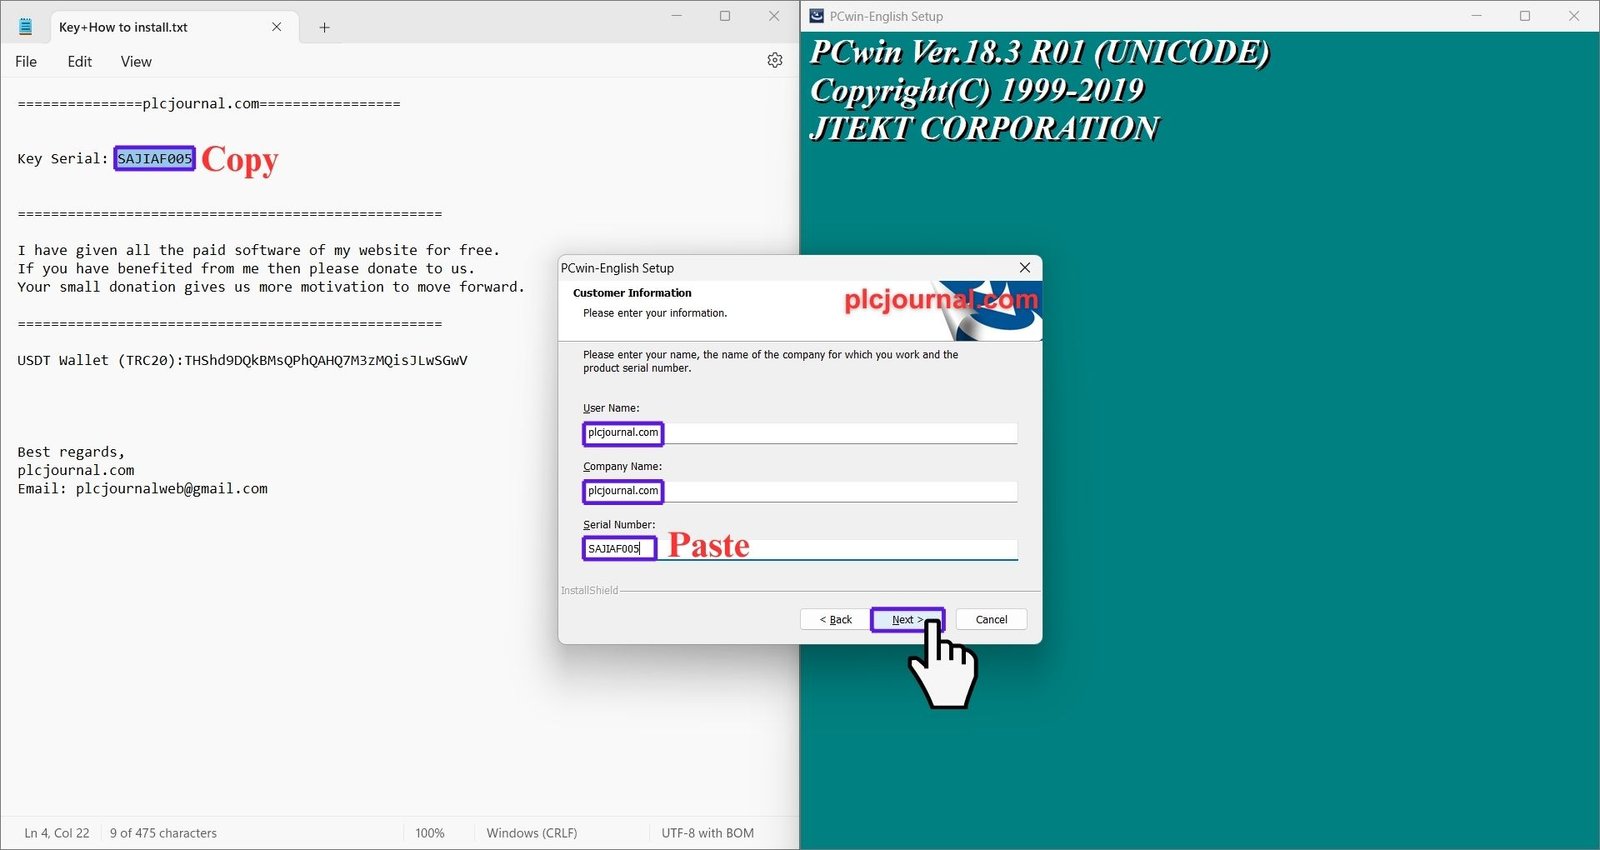Screen dimensions: 1600x850
Task: Click Windows (CRLF) line ending indicator
Action: tap(532, 833)
